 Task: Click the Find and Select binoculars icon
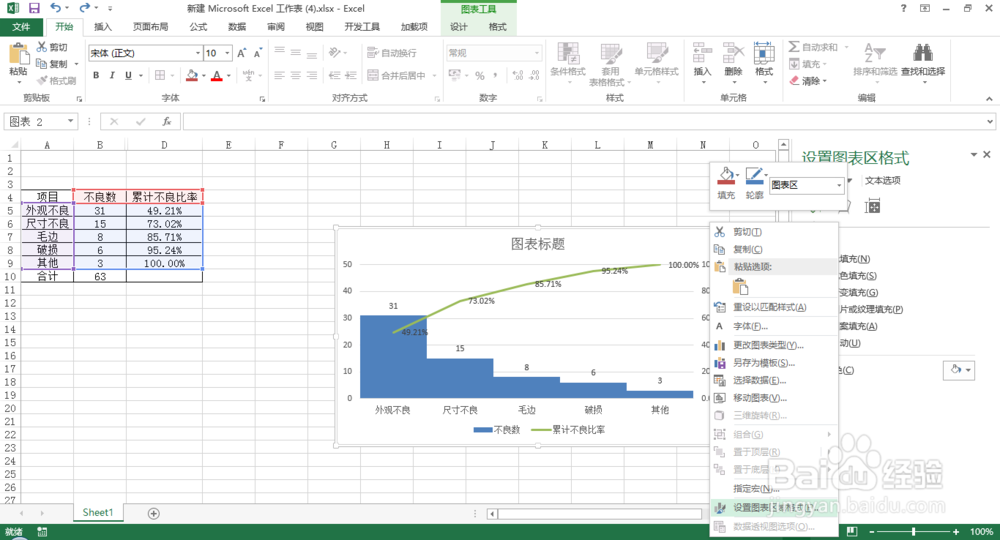[923, 54]
